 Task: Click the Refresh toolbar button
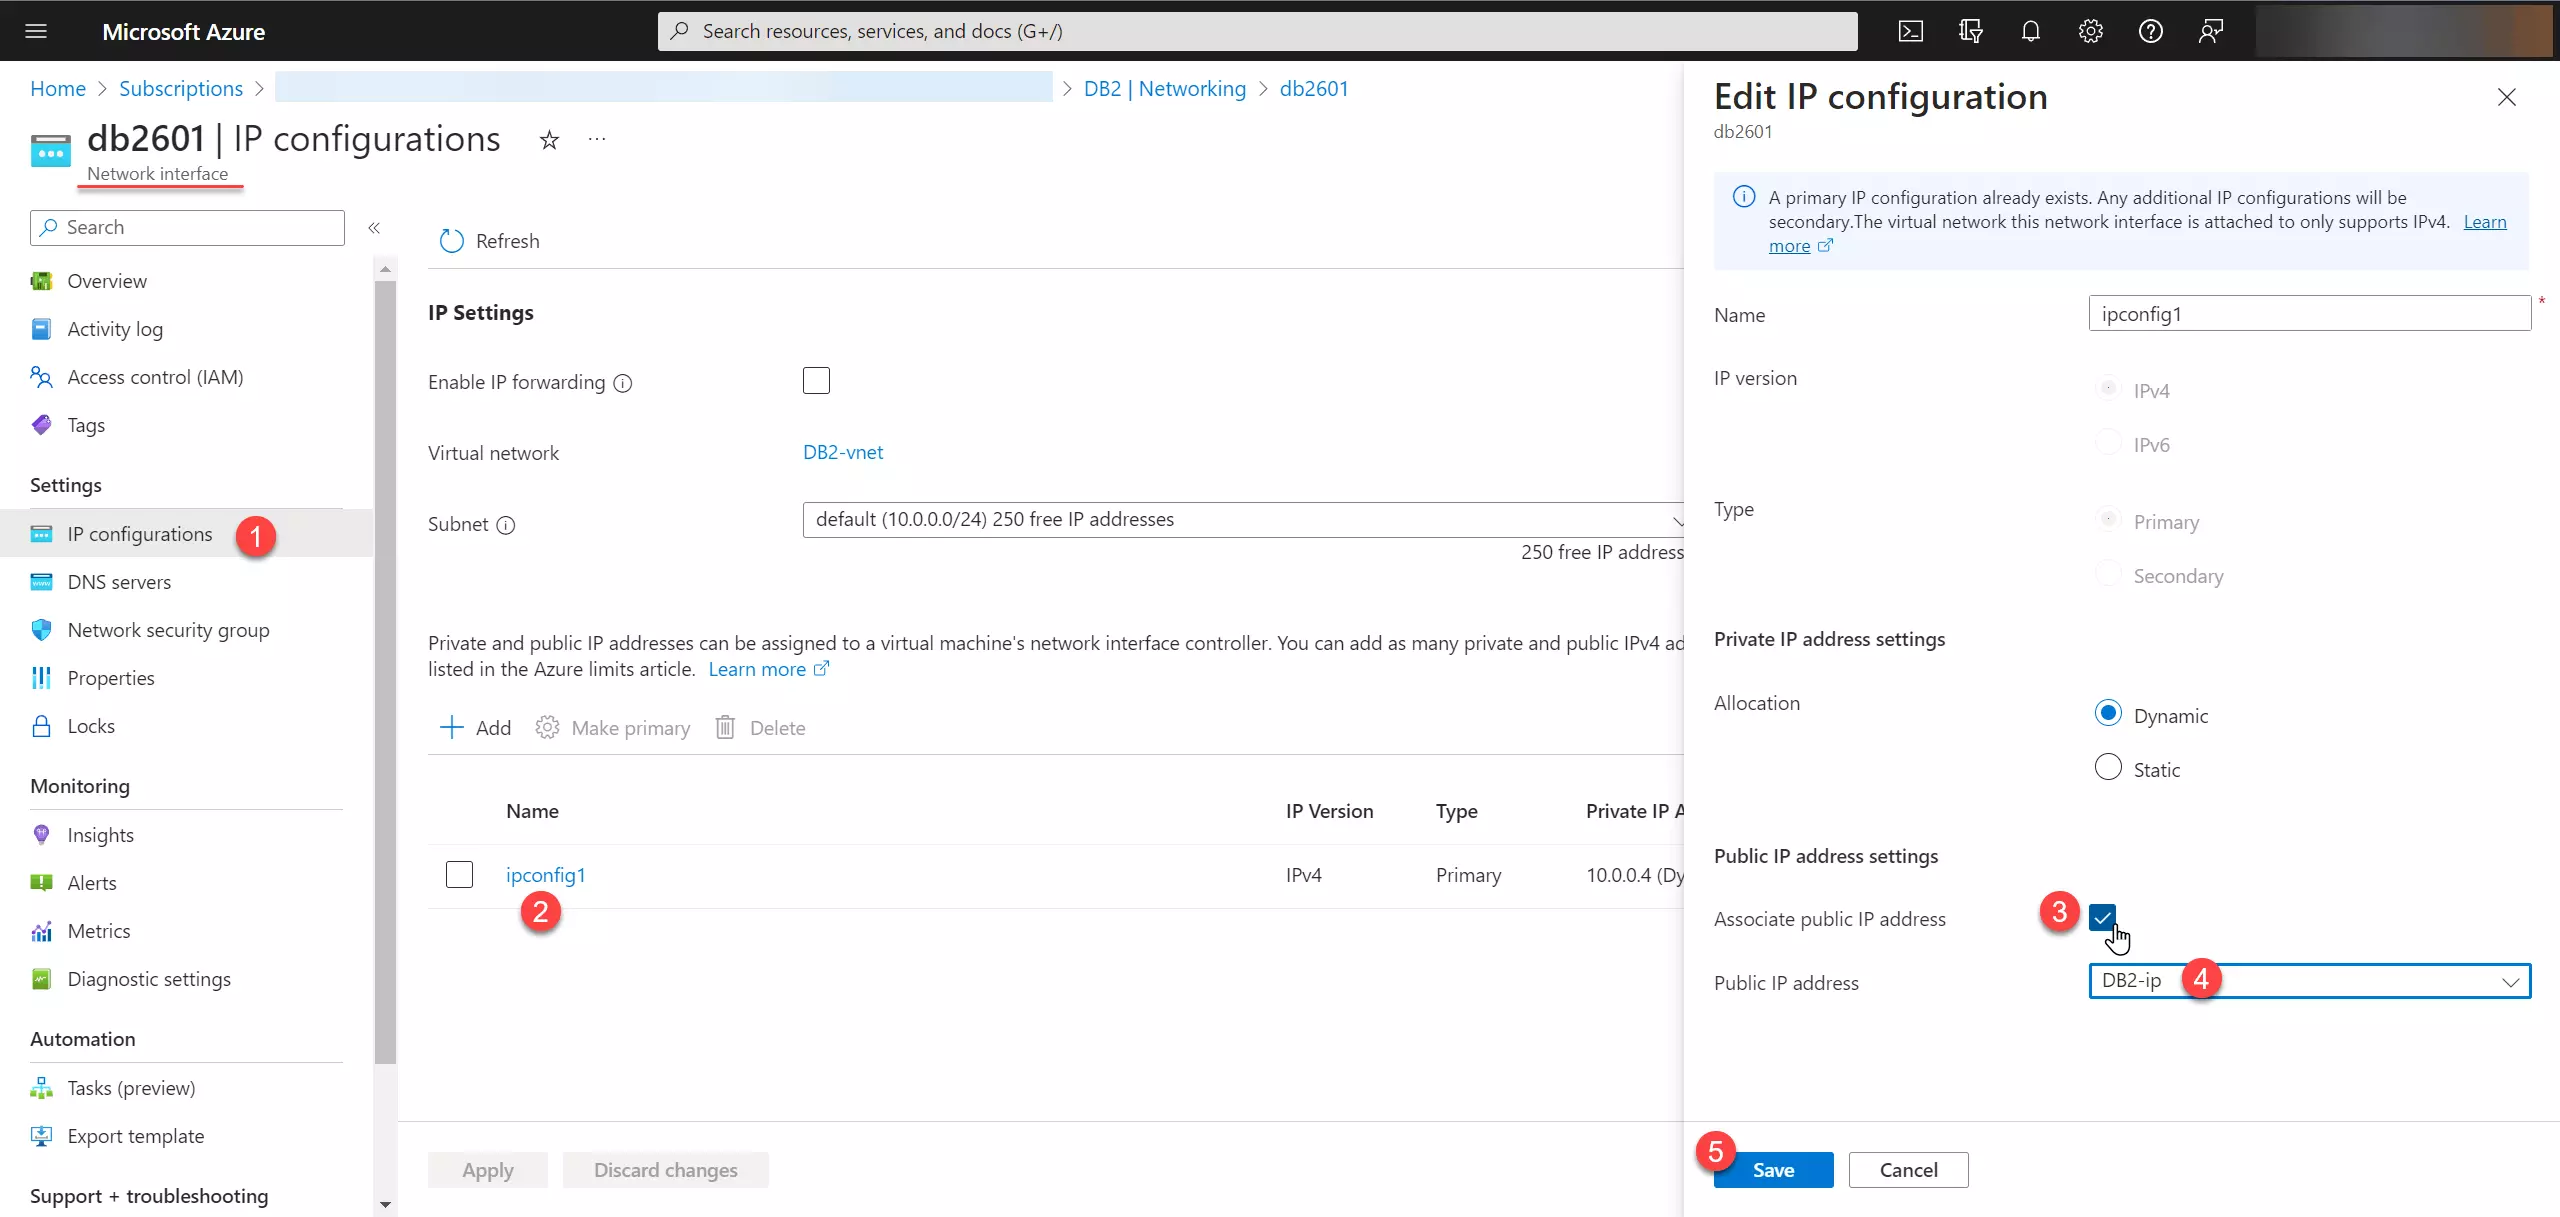[x=490, y=241]
